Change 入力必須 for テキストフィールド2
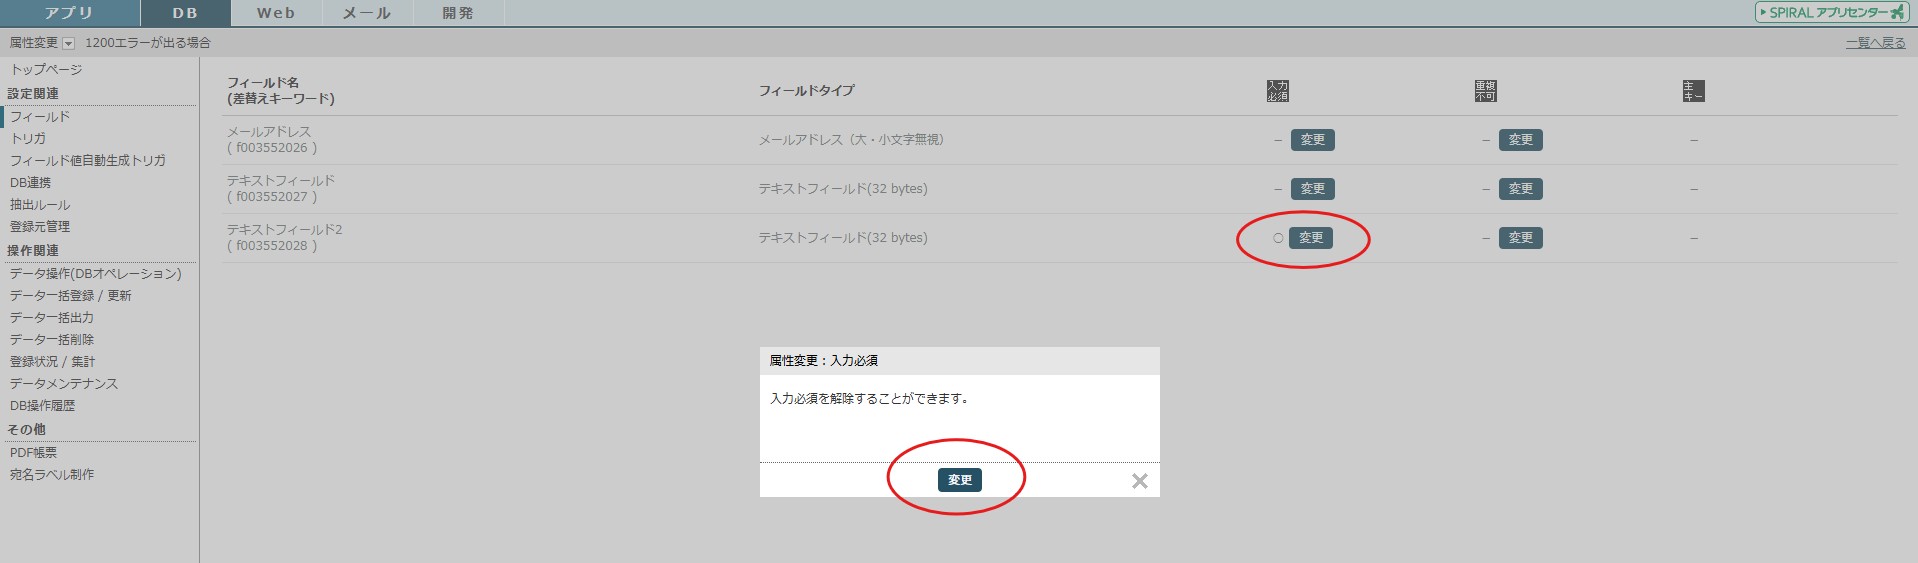The image size is (1918, 563). [1310, 238]
